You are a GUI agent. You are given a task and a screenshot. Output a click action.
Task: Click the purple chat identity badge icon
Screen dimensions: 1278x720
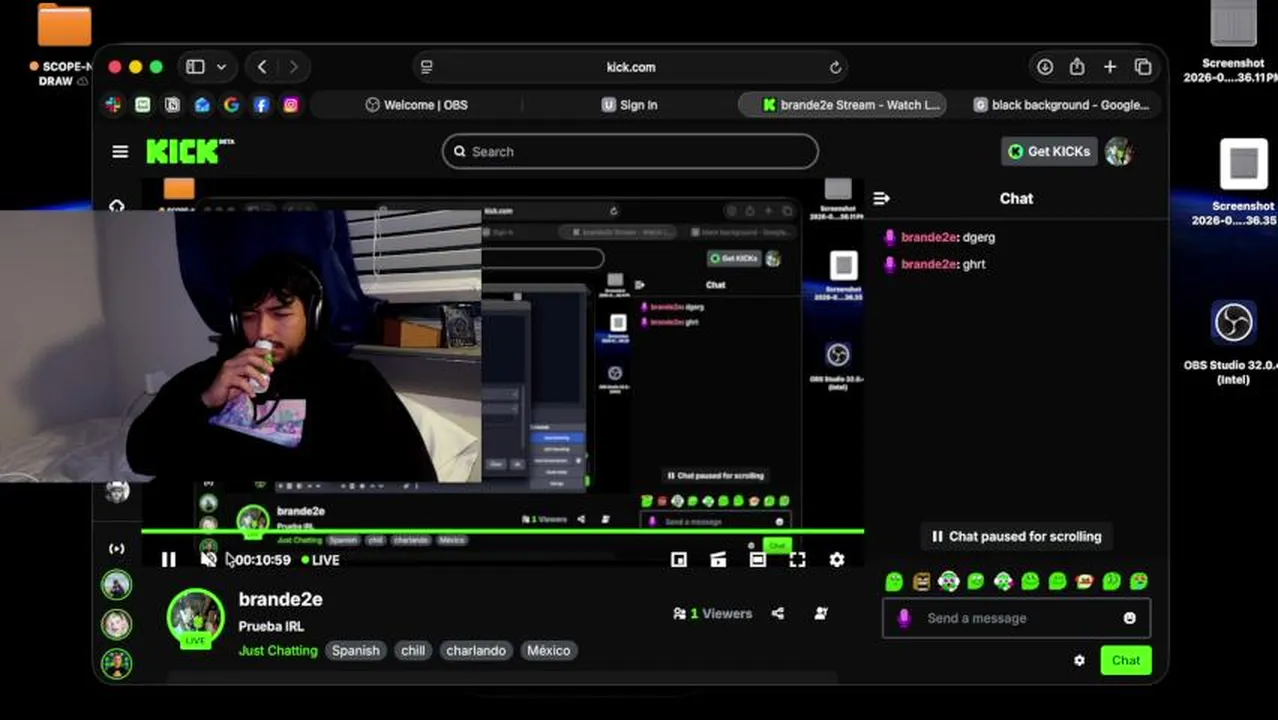coord(904,618)
